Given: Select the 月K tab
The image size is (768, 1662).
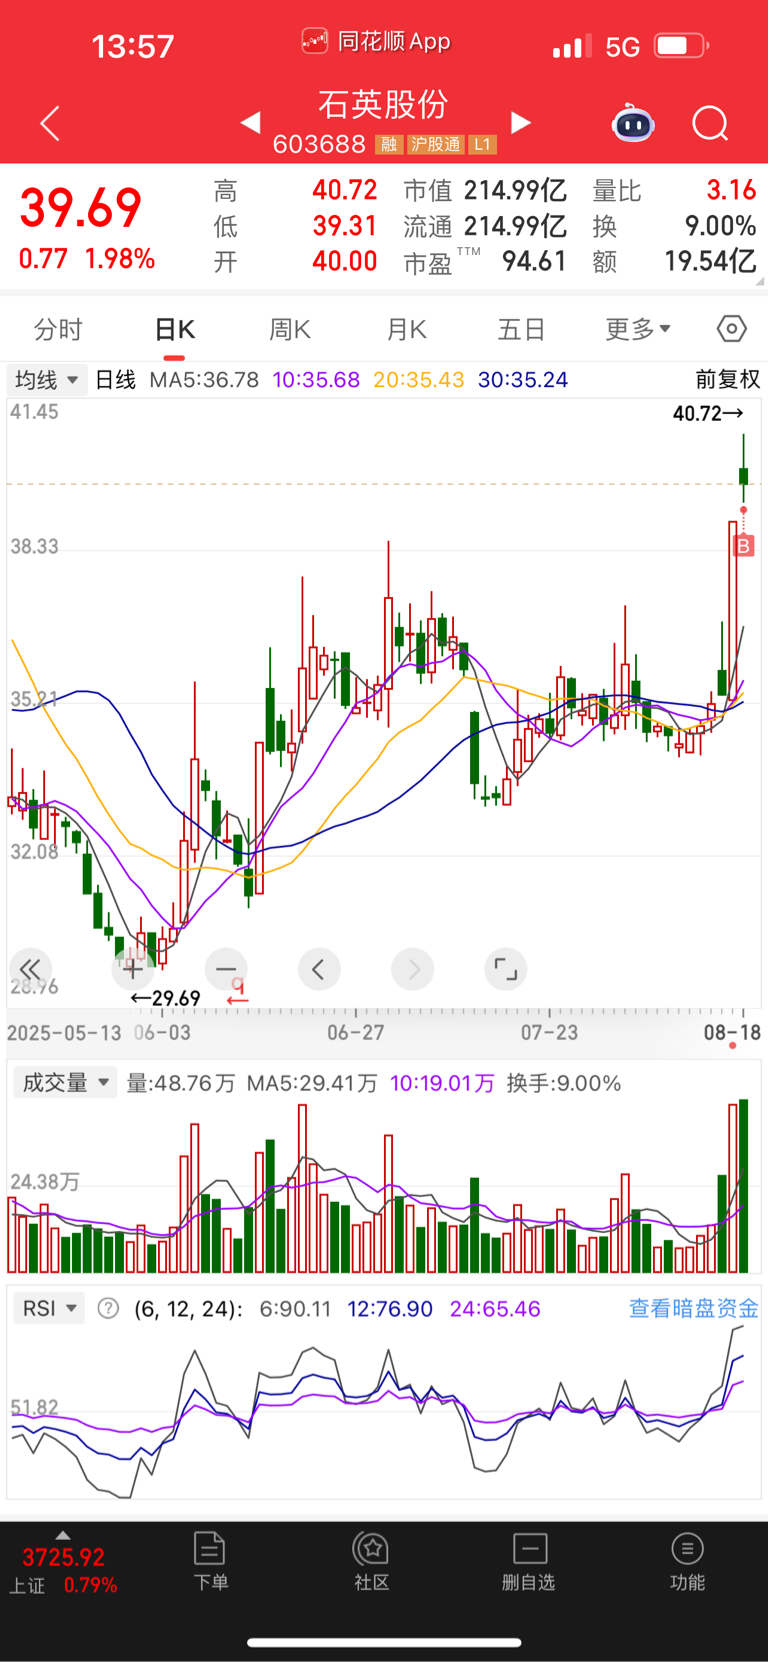Looking at the screenshot, I should pos(407,329).
